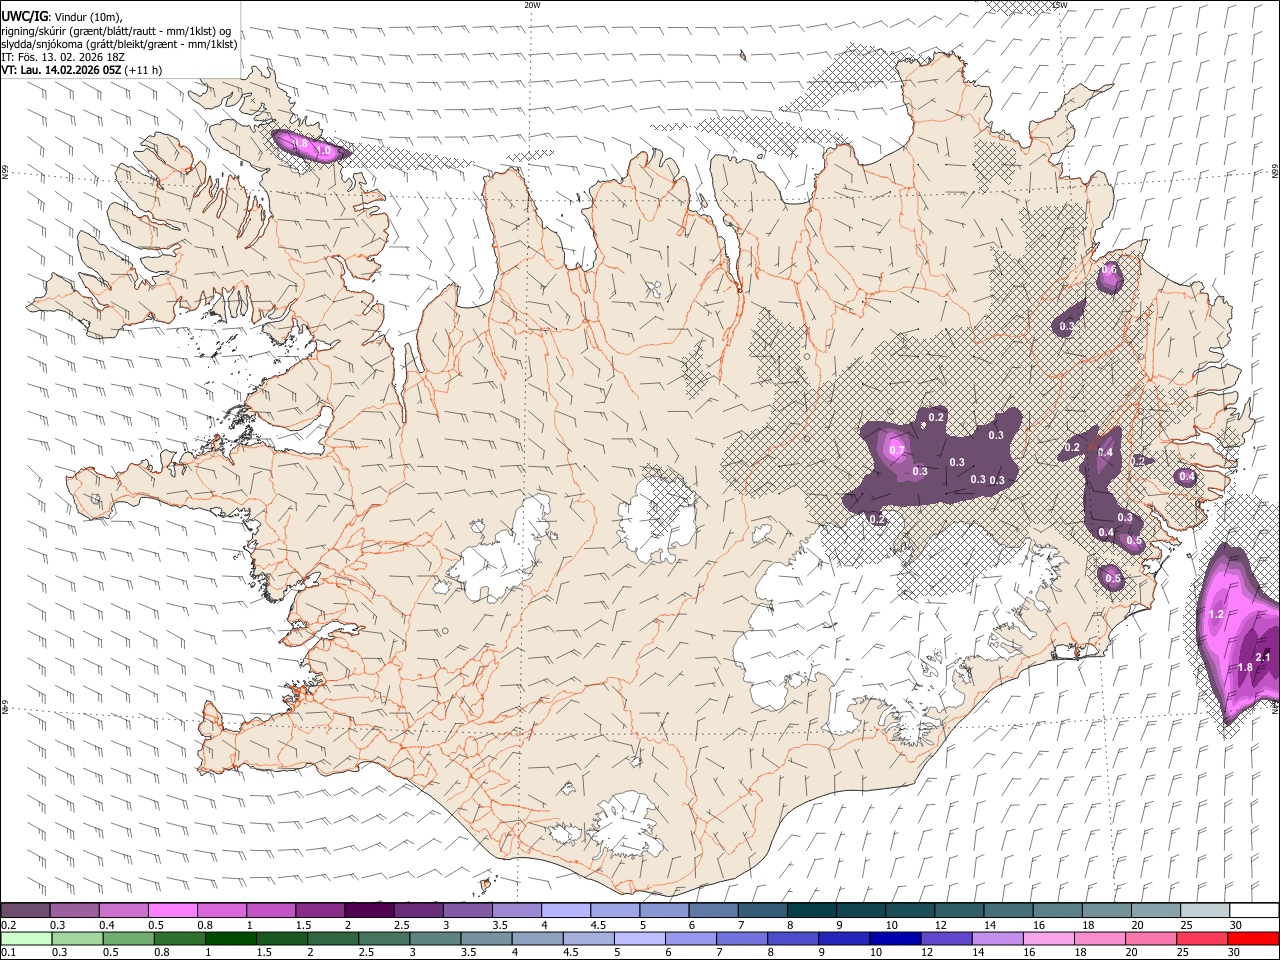This screenshot has width=1280, height=960.
Task: Select the light pink 16 rain scale swatch
Action: (1048, 938)
